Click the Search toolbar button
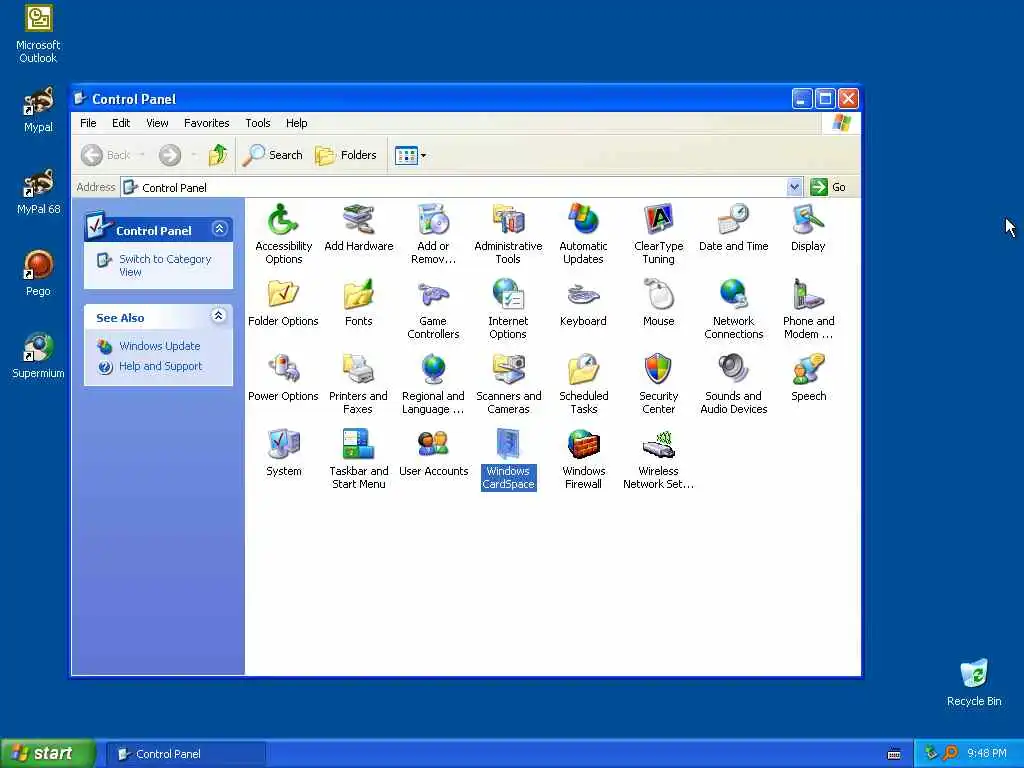 (x=272, y=155)
